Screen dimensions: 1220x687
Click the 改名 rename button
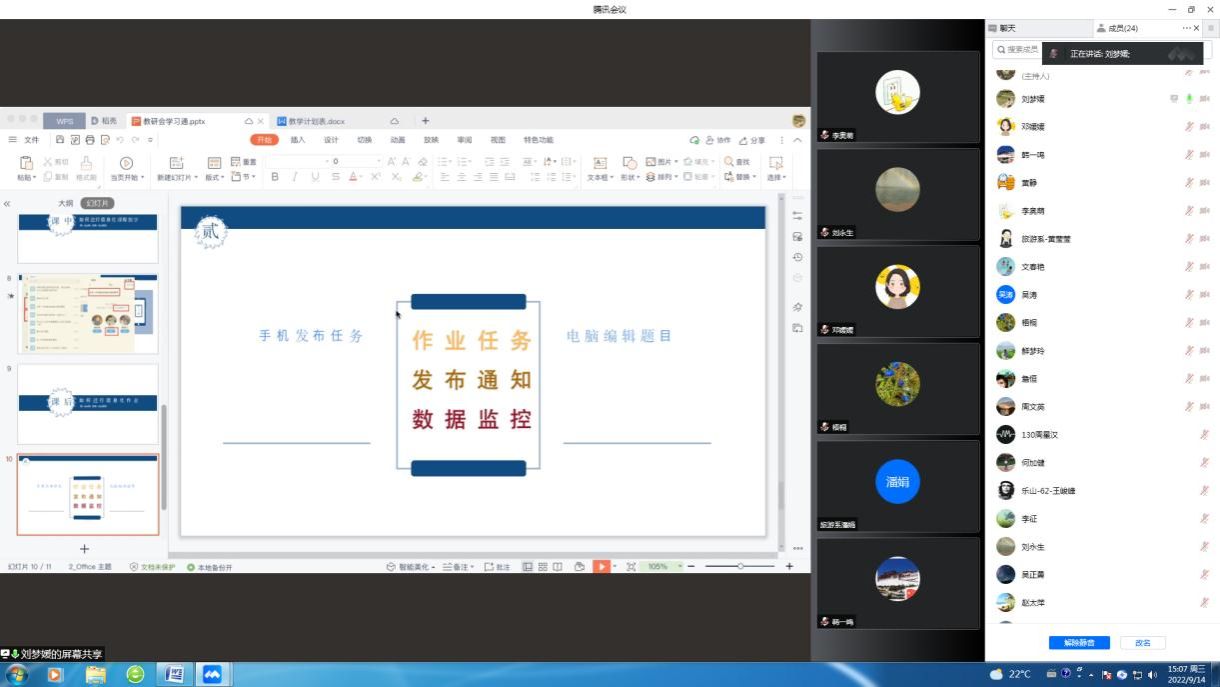[1143, 642]
